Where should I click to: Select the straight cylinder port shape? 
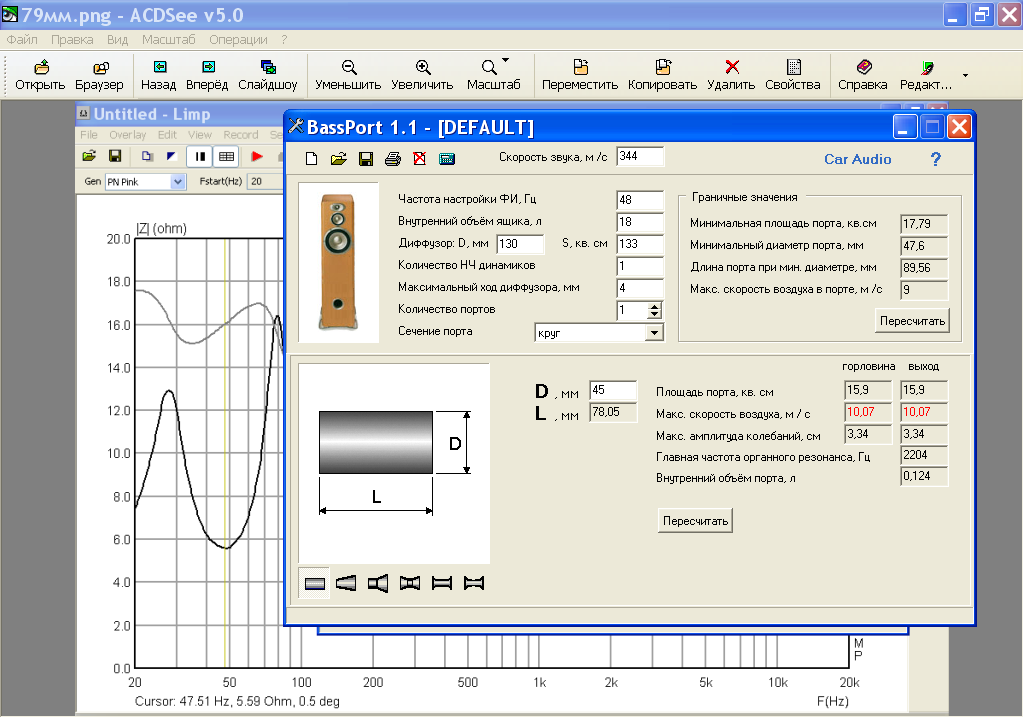point(315,583)
